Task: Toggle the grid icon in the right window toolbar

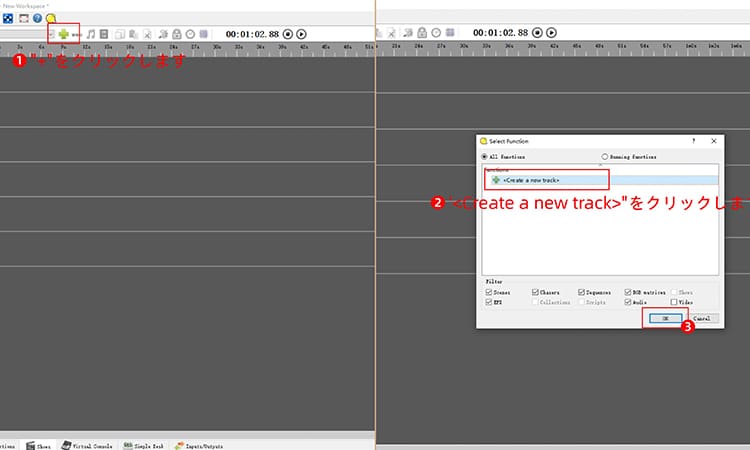Action: (x=450, y=33)
